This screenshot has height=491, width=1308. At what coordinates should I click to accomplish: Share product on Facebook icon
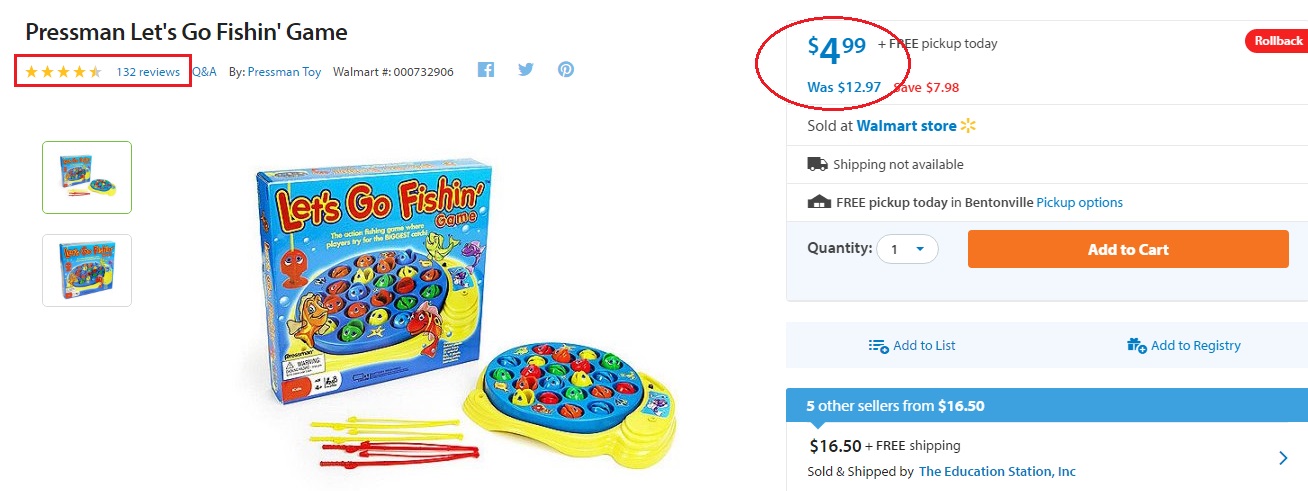pyautogui.click(x=486, y=71)
